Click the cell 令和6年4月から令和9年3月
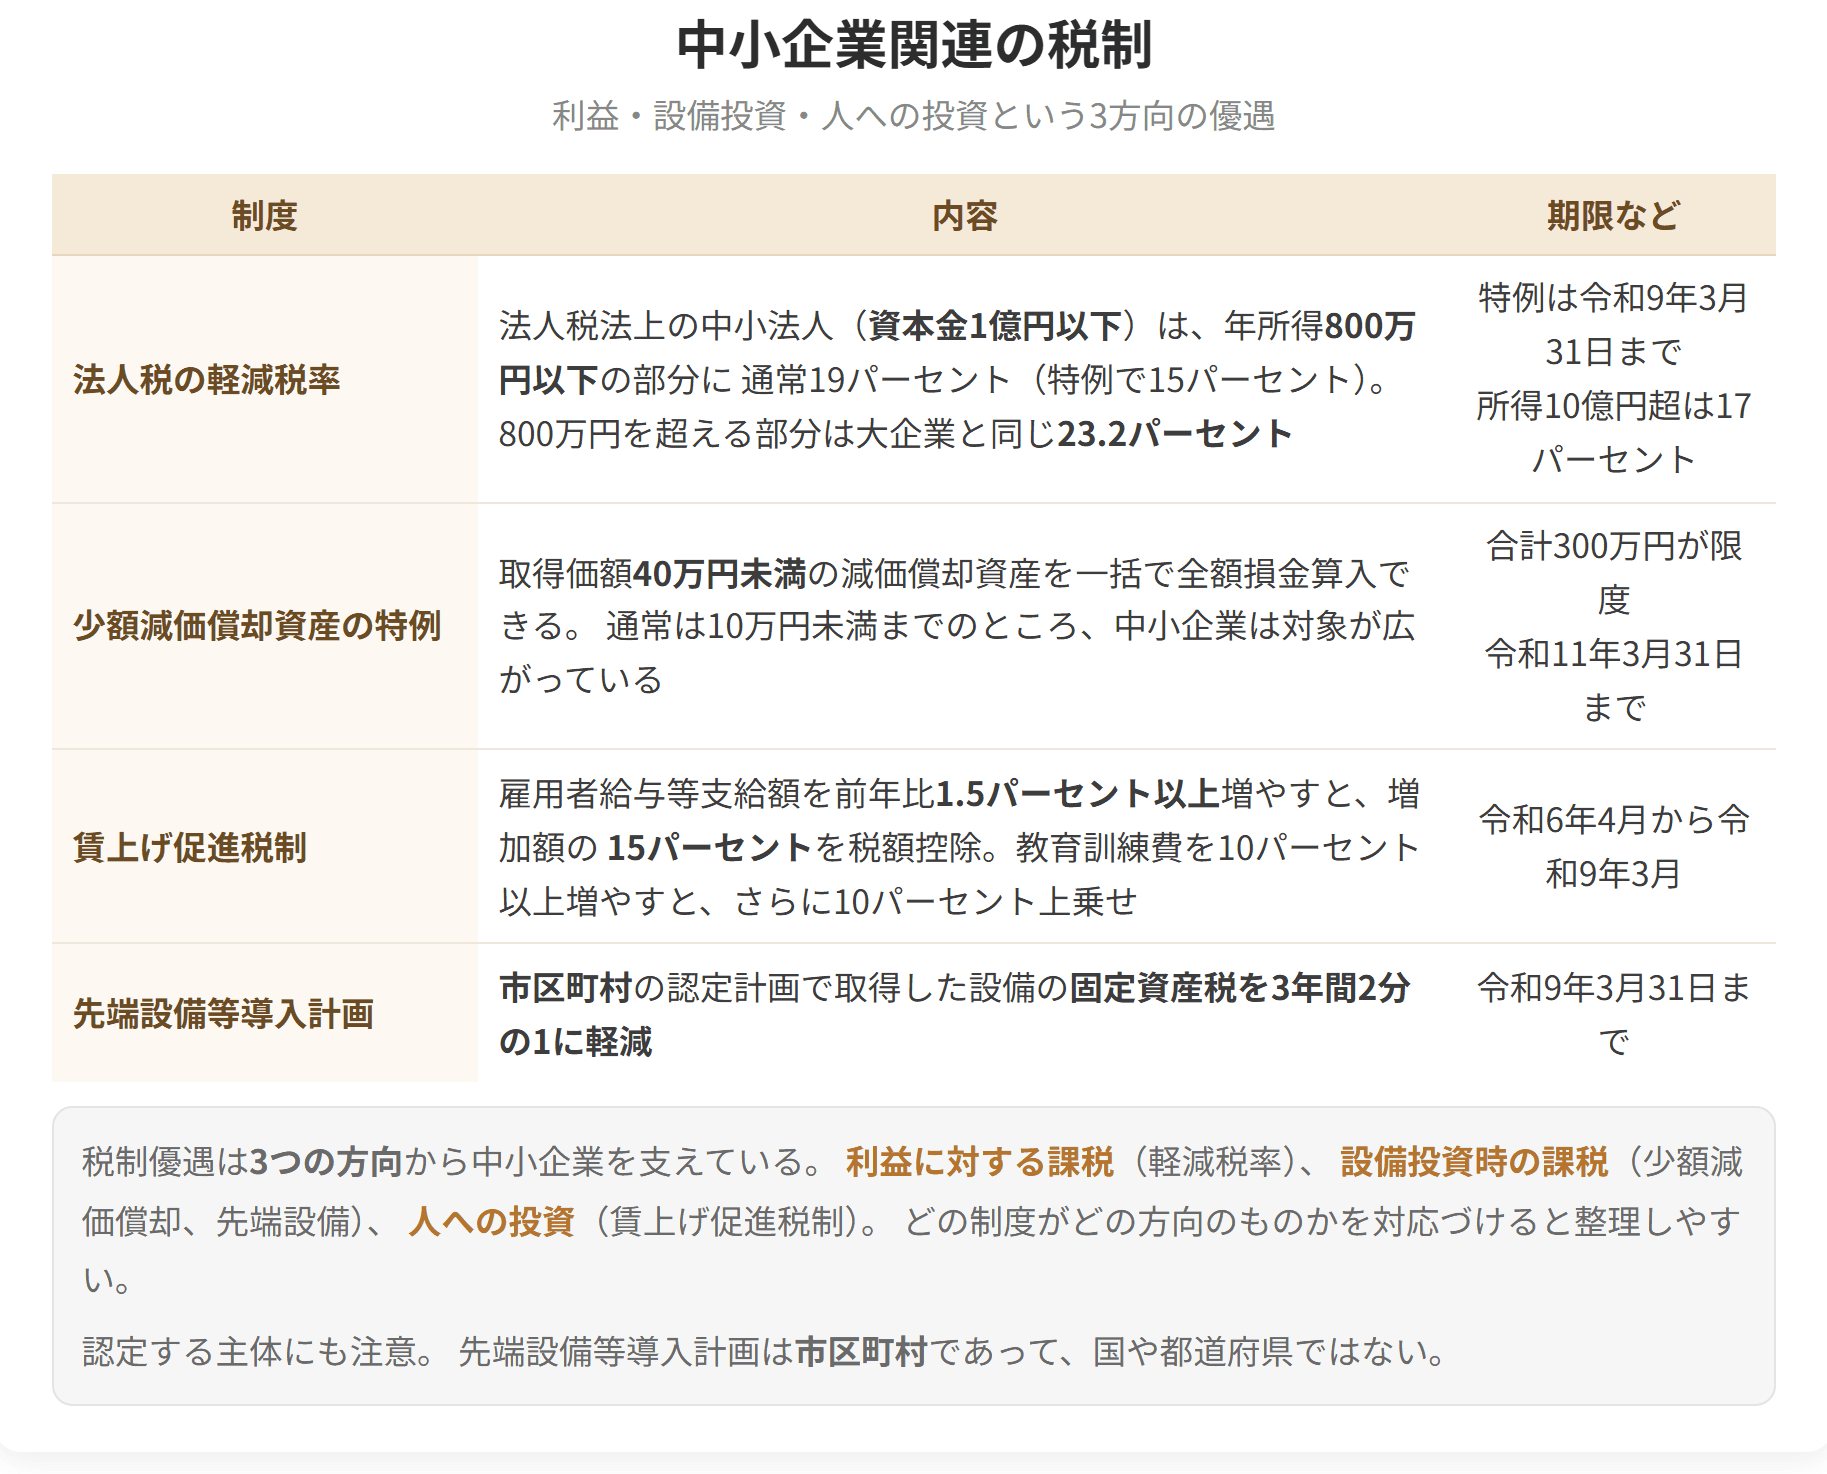This screenshot has width=1827, height=1474. tap(1613, 847)
